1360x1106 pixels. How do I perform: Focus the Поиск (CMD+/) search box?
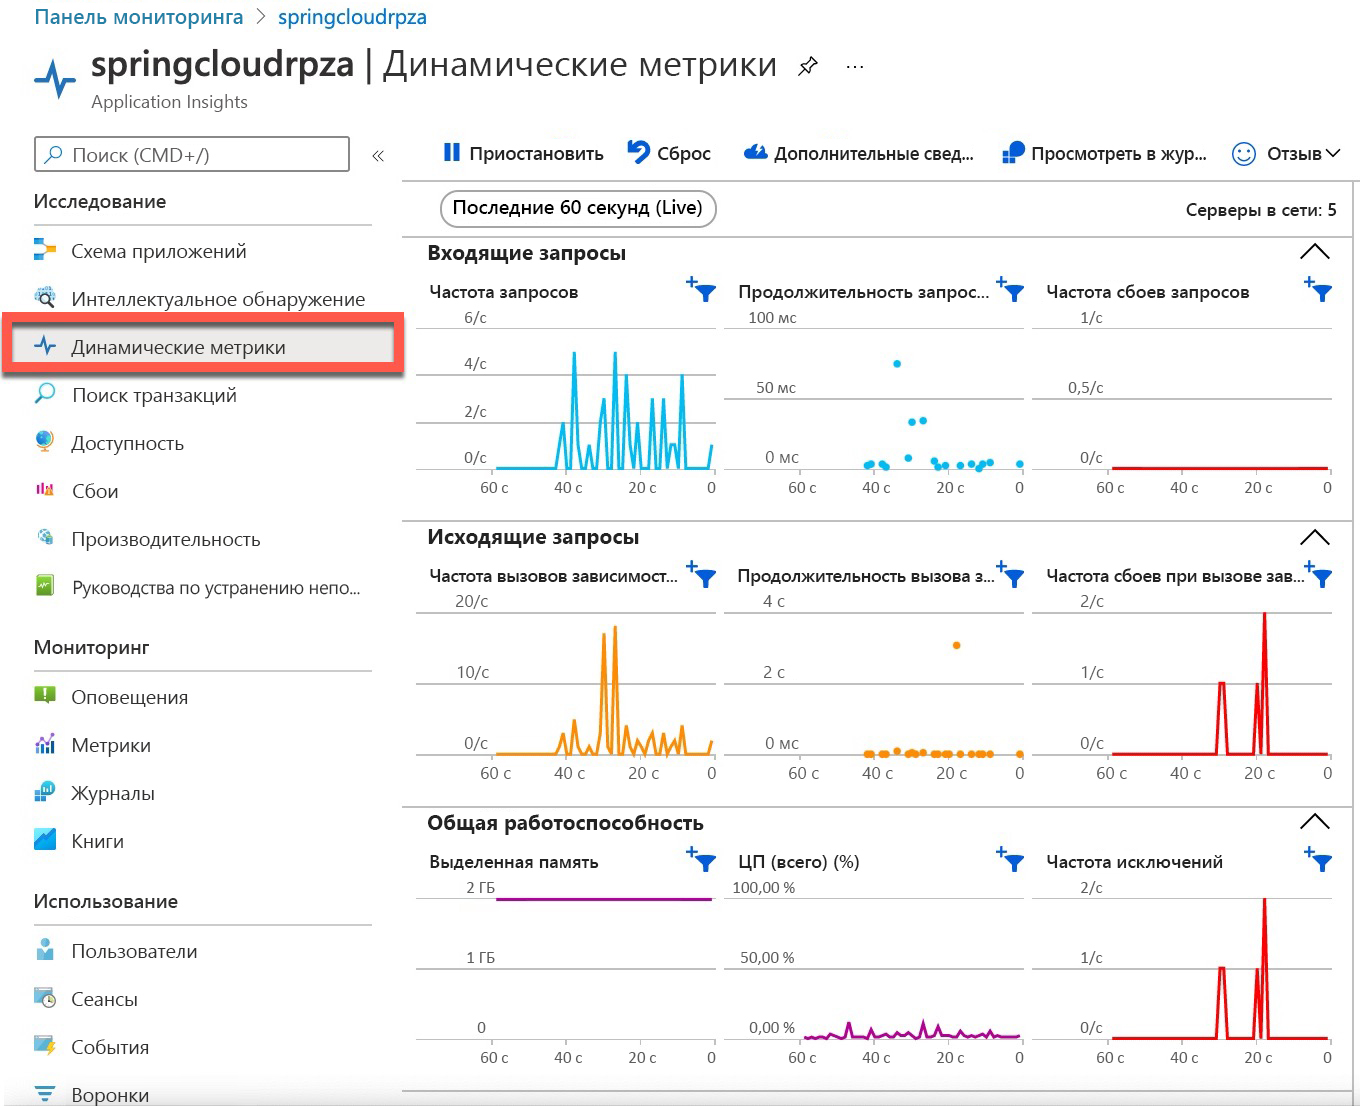(192, 155)
